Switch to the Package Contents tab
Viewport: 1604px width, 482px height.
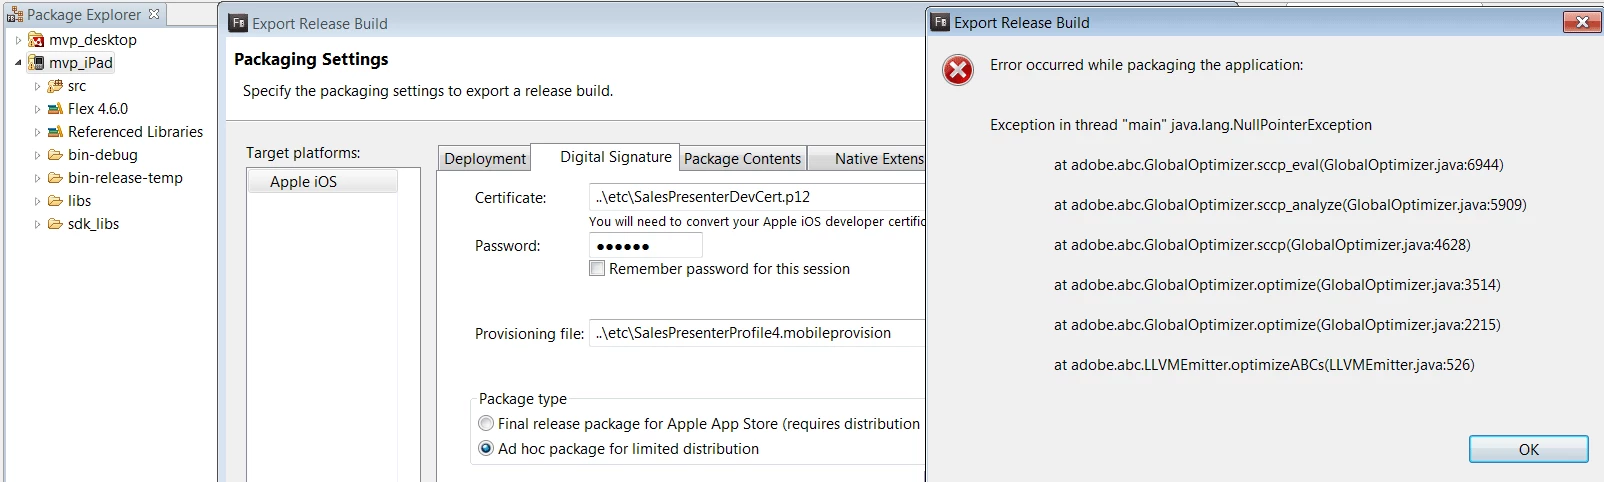742,158
